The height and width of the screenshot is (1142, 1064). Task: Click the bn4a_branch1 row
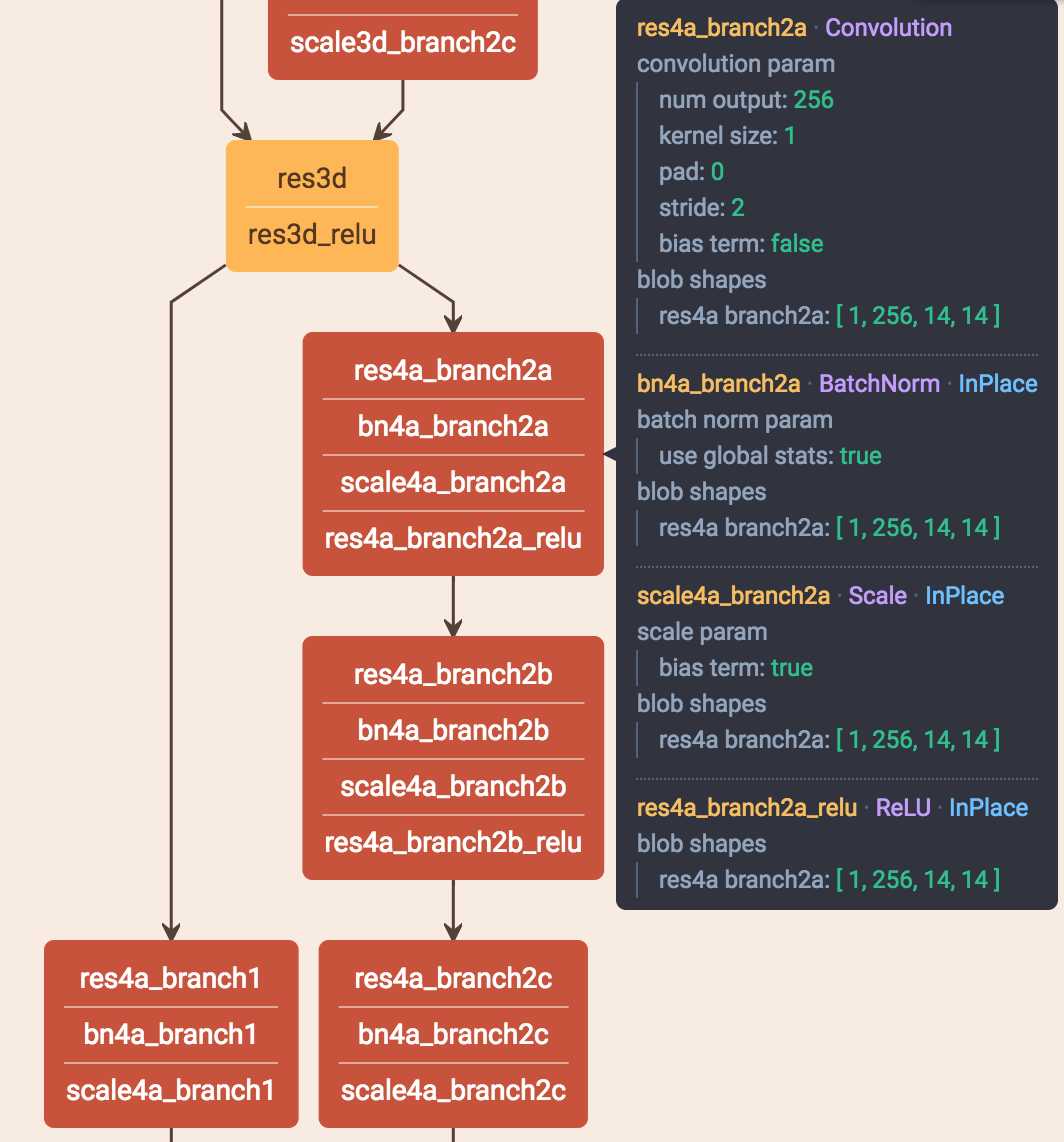170,1034
